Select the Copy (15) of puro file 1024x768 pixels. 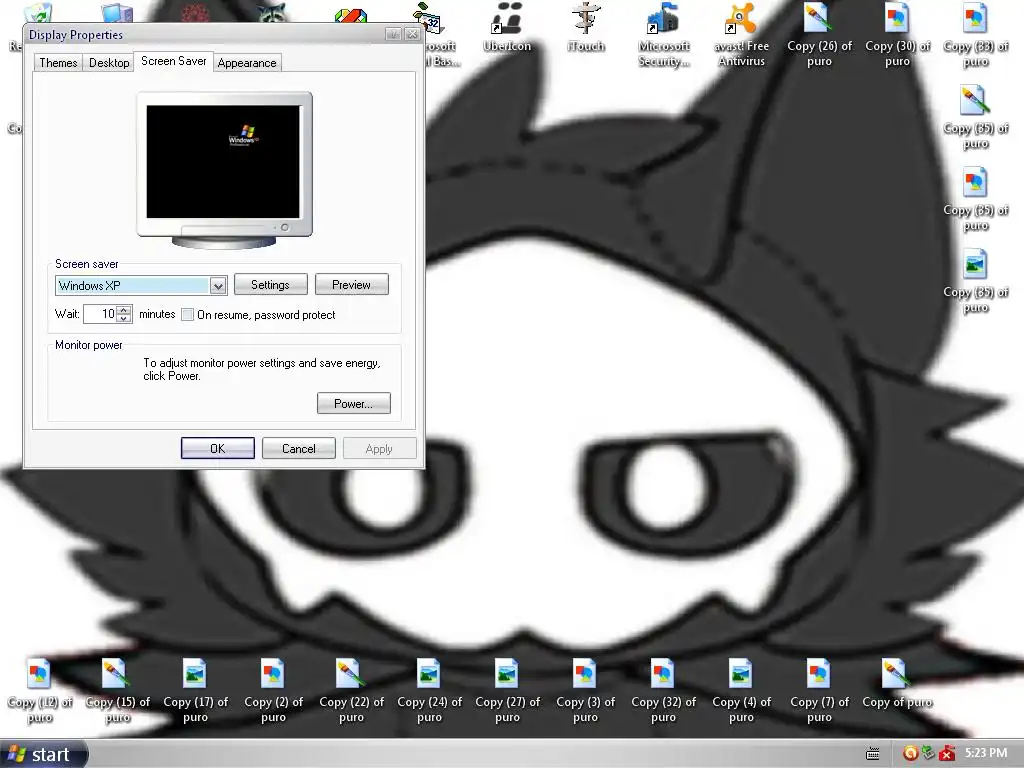(x=118, y=691)
